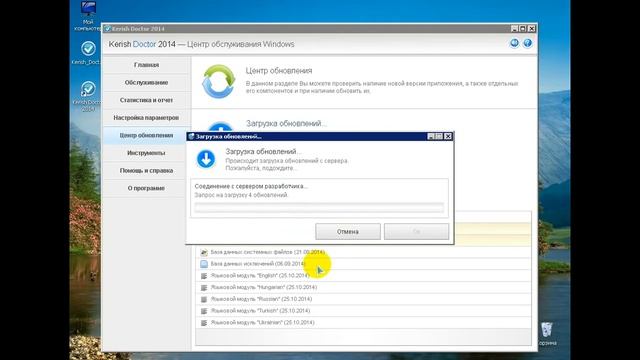
Task: Minimize the Загрузка обновлений dialog
Action: tap(431, 136)
